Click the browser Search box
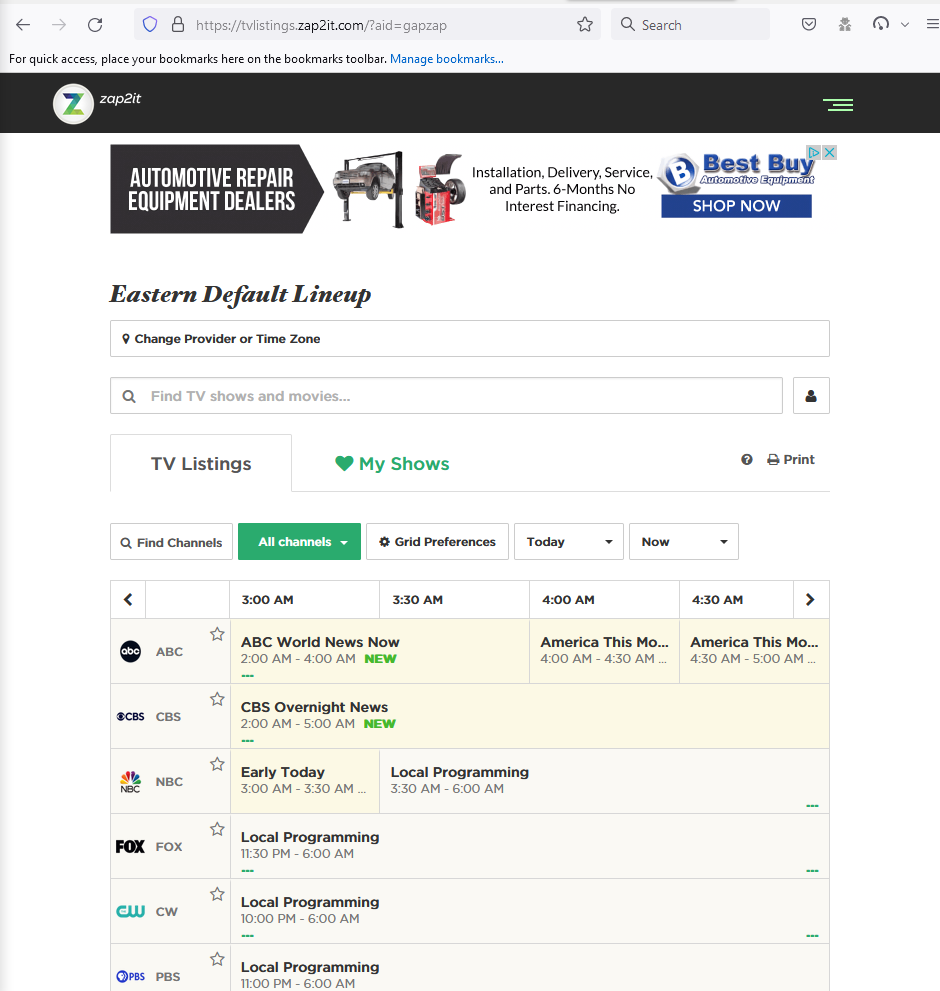Screen dimensions: 940x991 pos(690,25)
